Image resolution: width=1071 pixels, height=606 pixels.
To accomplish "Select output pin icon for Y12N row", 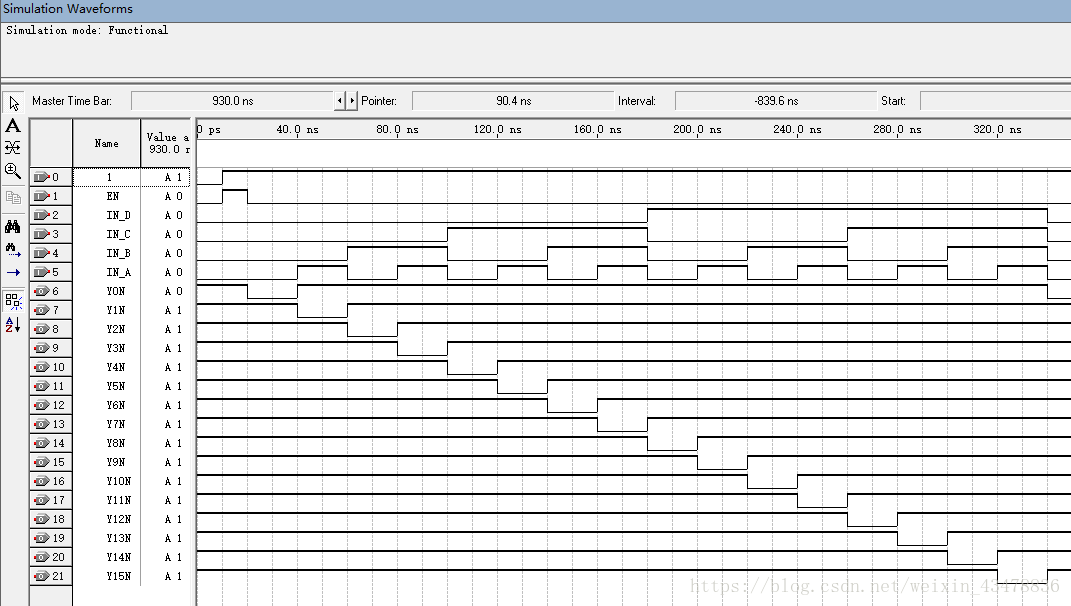I will point(42,519).
